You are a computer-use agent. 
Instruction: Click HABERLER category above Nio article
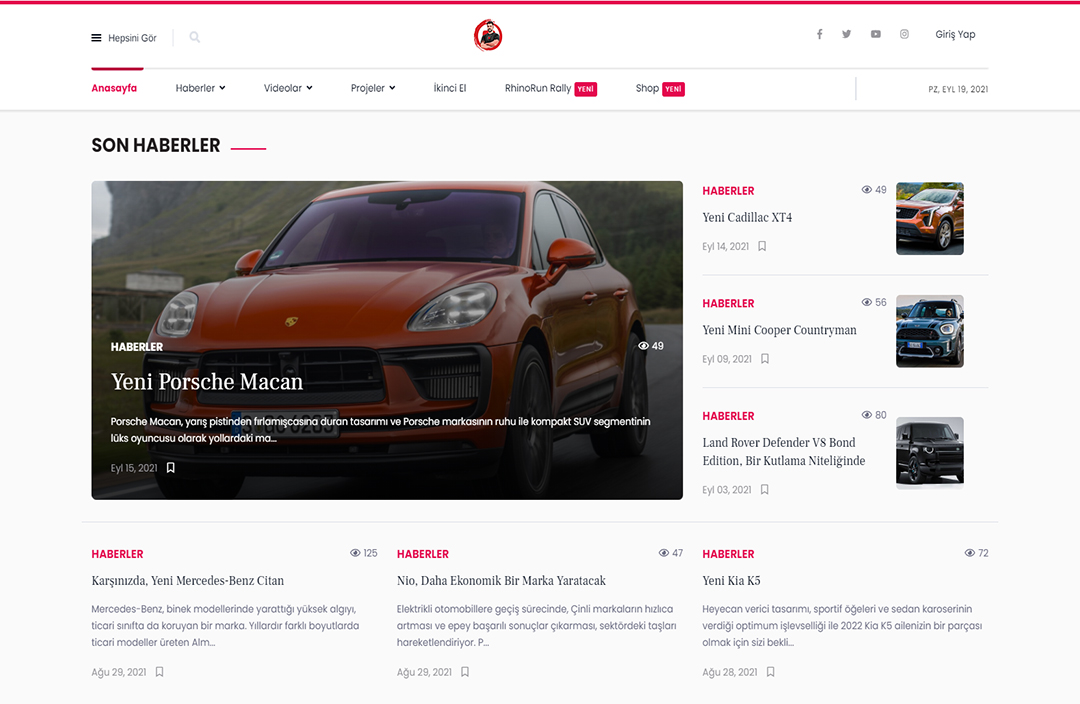coord(423,554)
